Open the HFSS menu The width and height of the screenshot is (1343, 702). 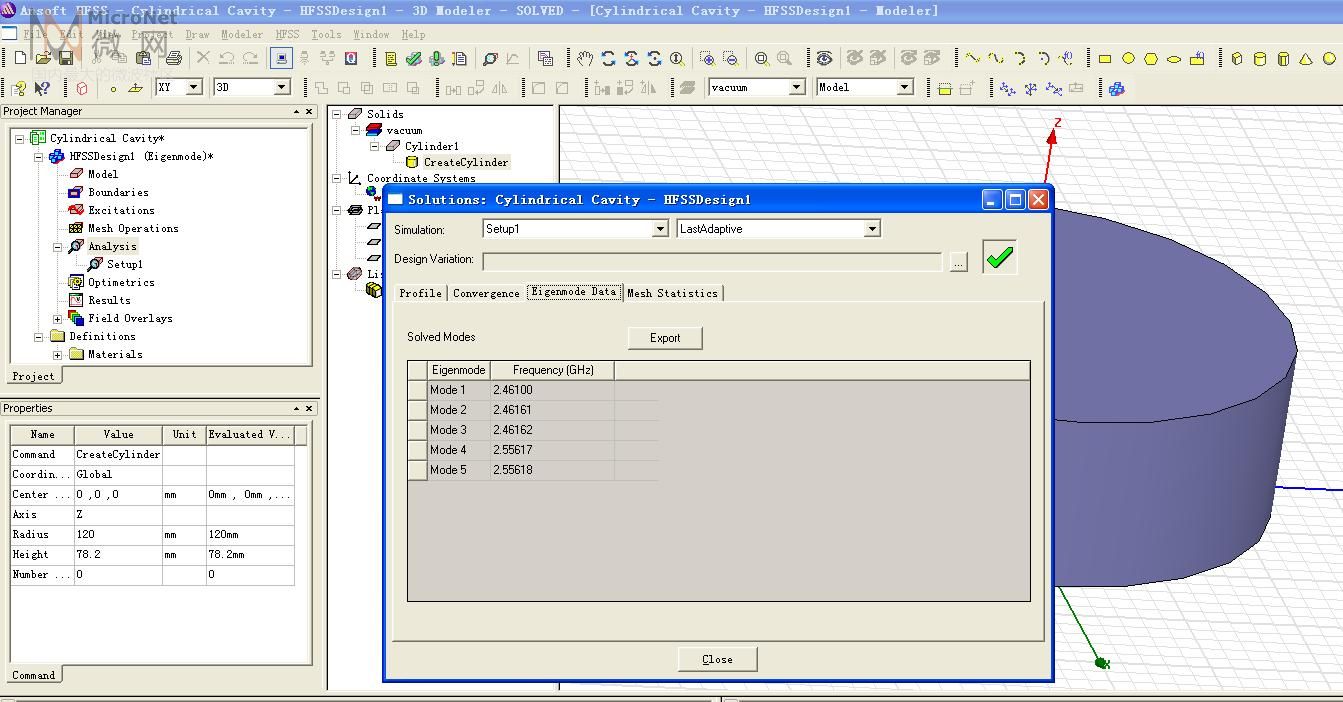287,34
